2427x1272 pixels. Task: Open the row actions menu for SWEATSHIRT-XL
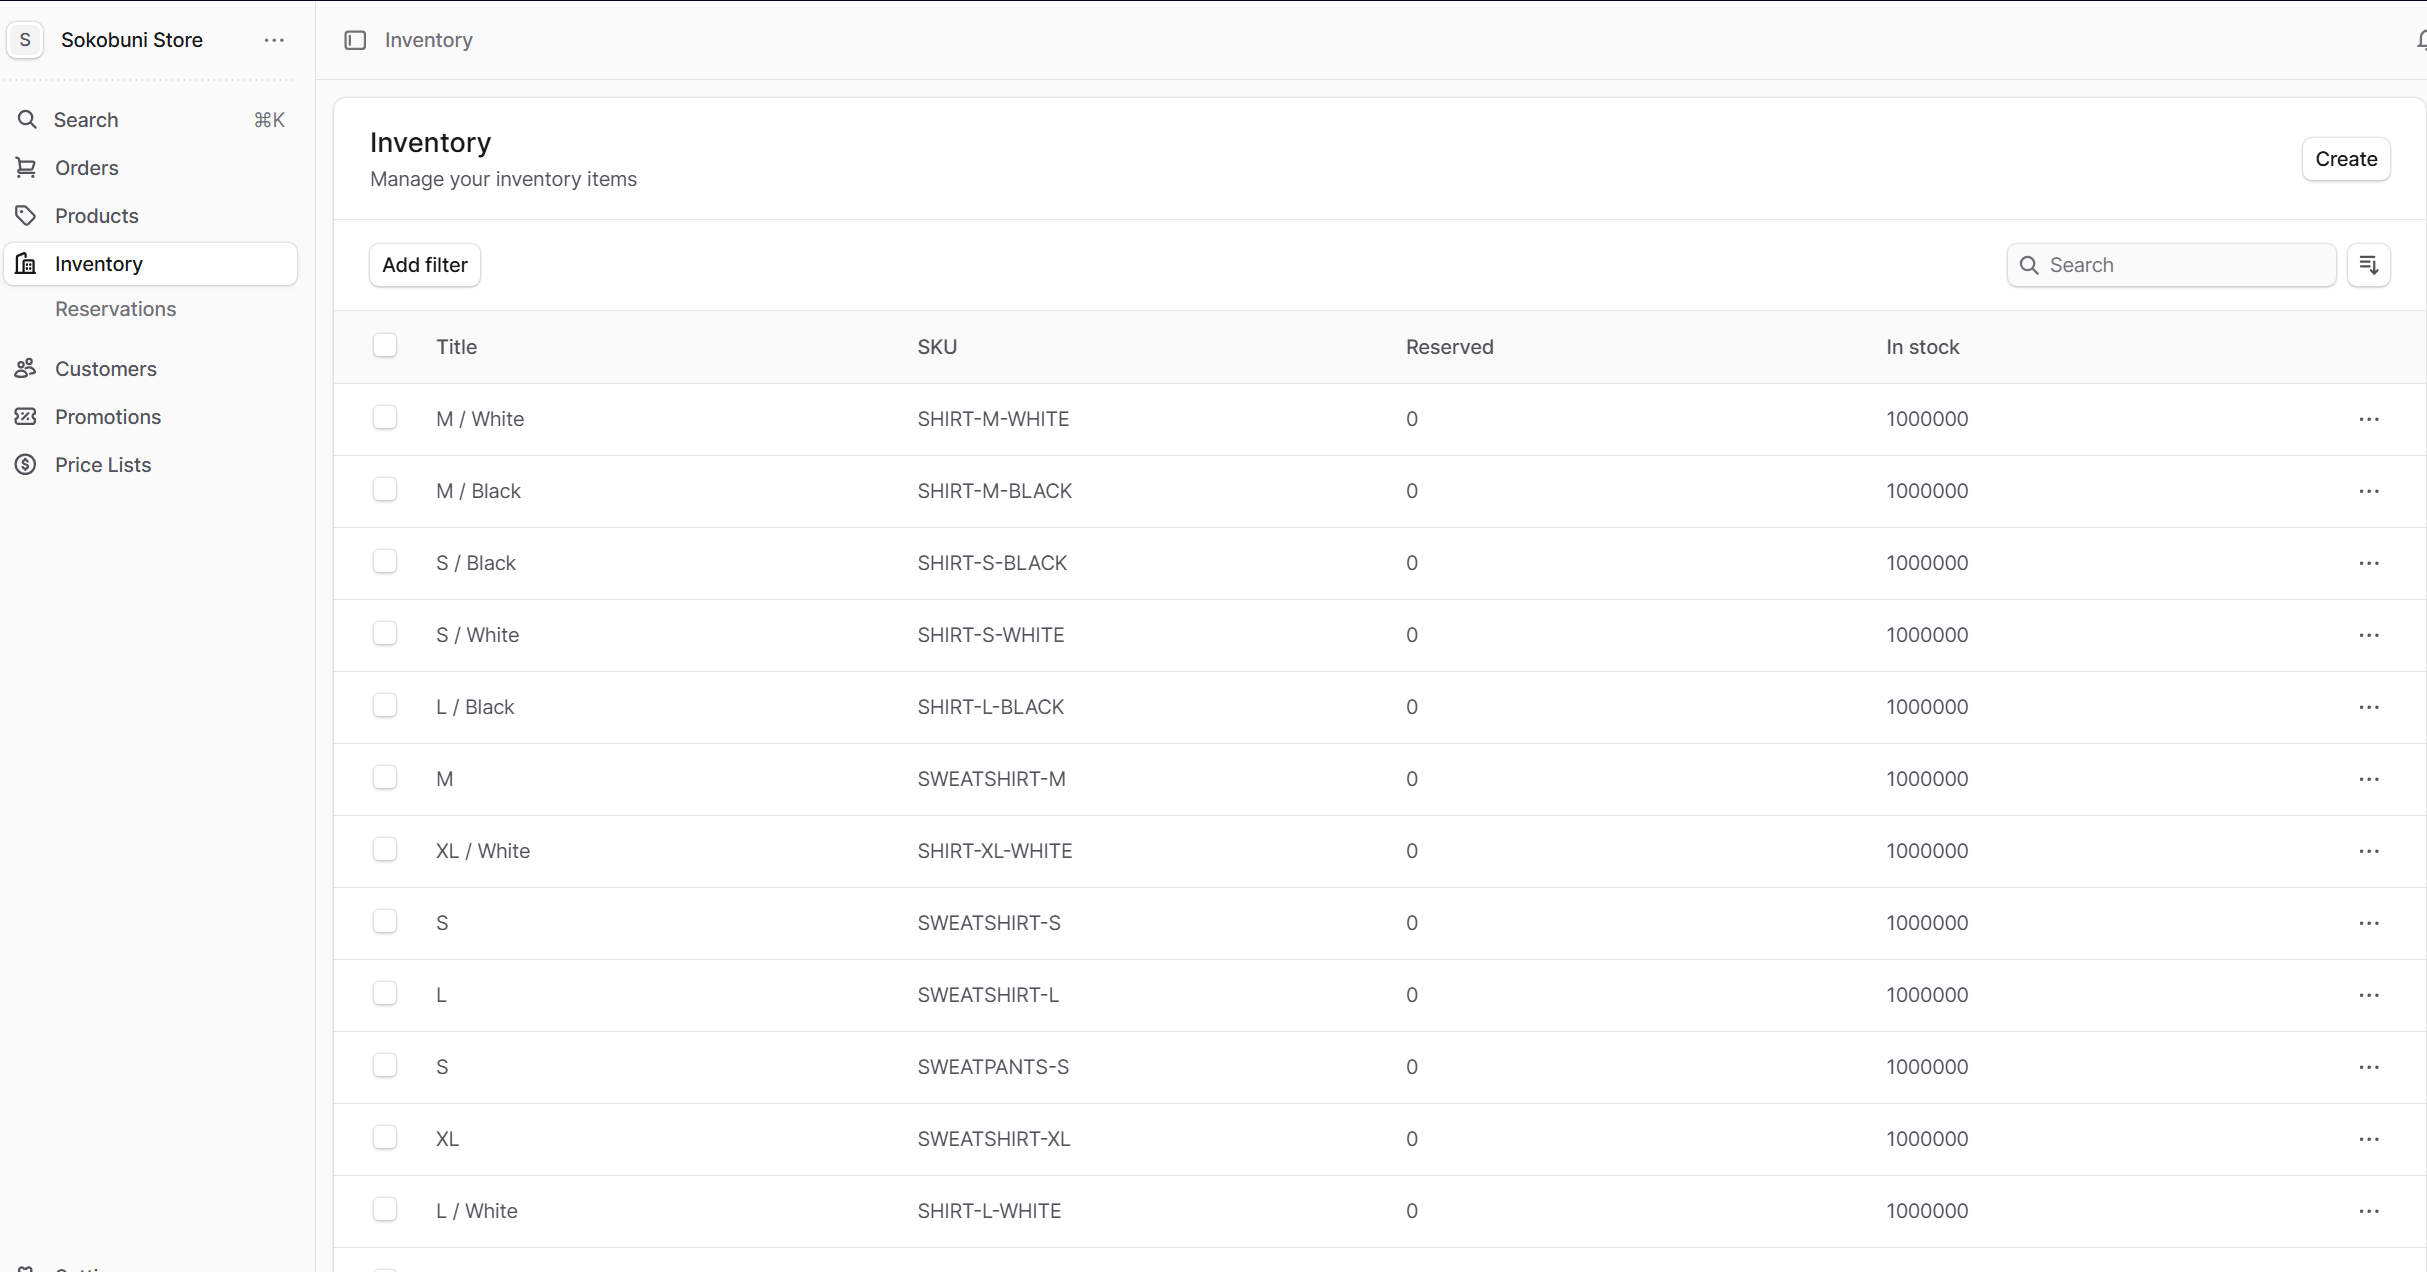(2368, 1139)
